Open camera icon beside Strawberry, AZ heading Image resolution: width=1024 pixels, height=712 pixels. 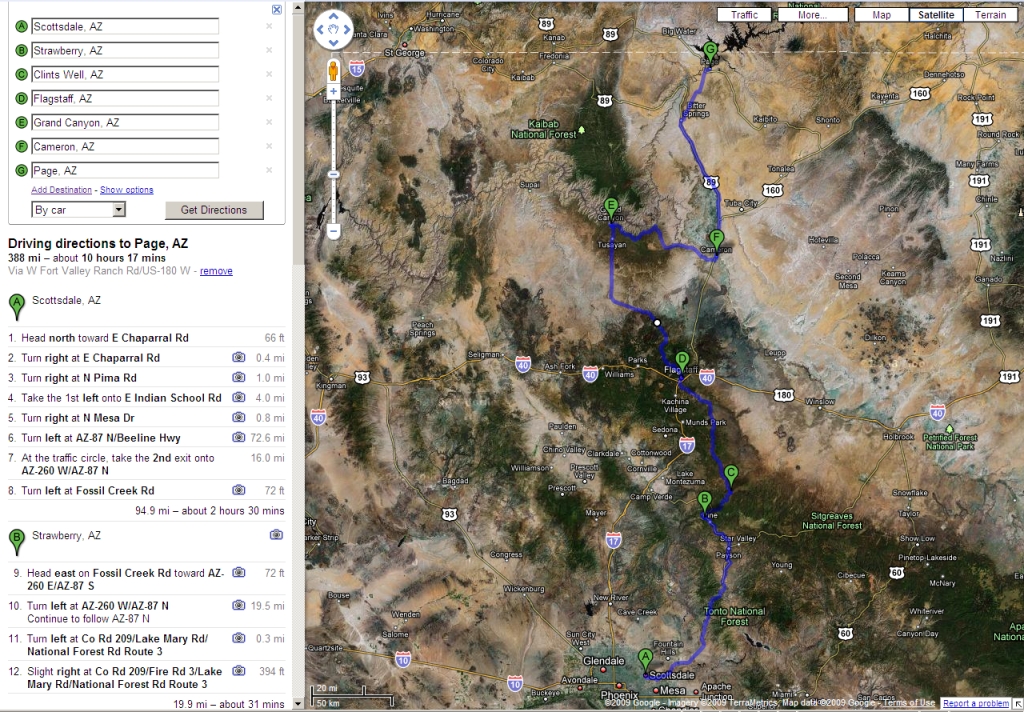pos(276,535)
